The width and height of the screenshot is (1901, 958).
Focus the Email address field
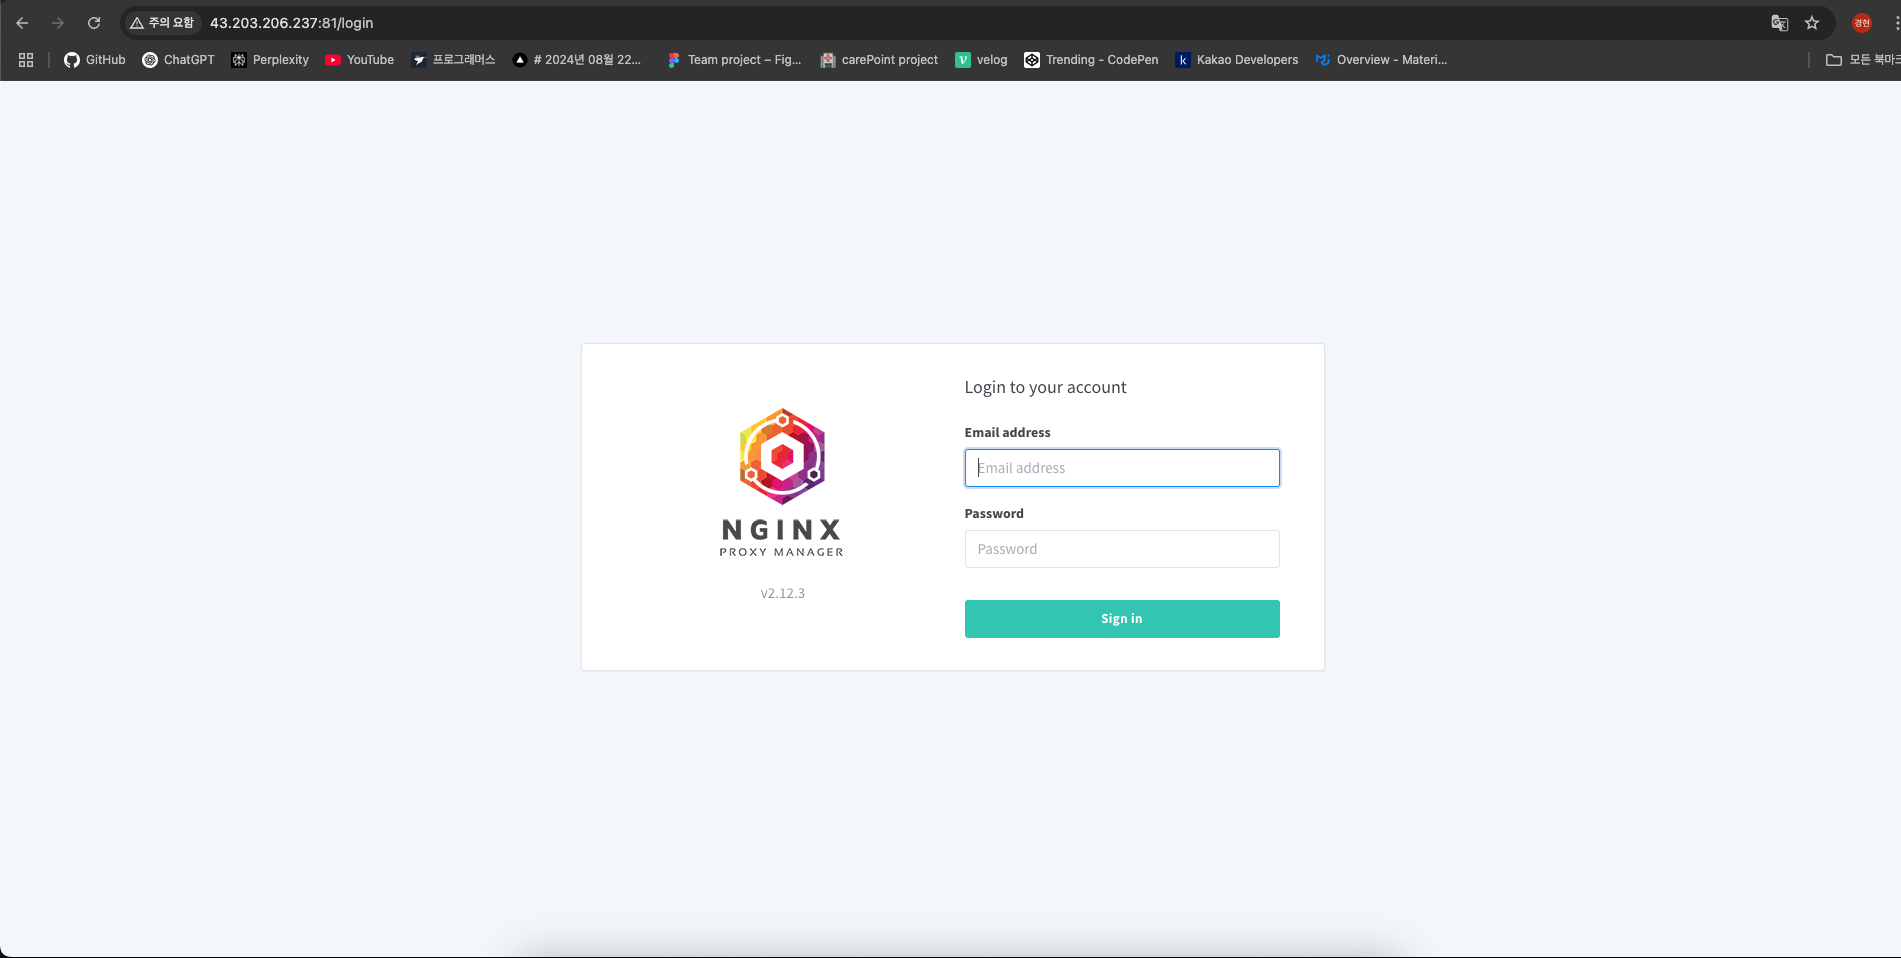coord(1122,468)
